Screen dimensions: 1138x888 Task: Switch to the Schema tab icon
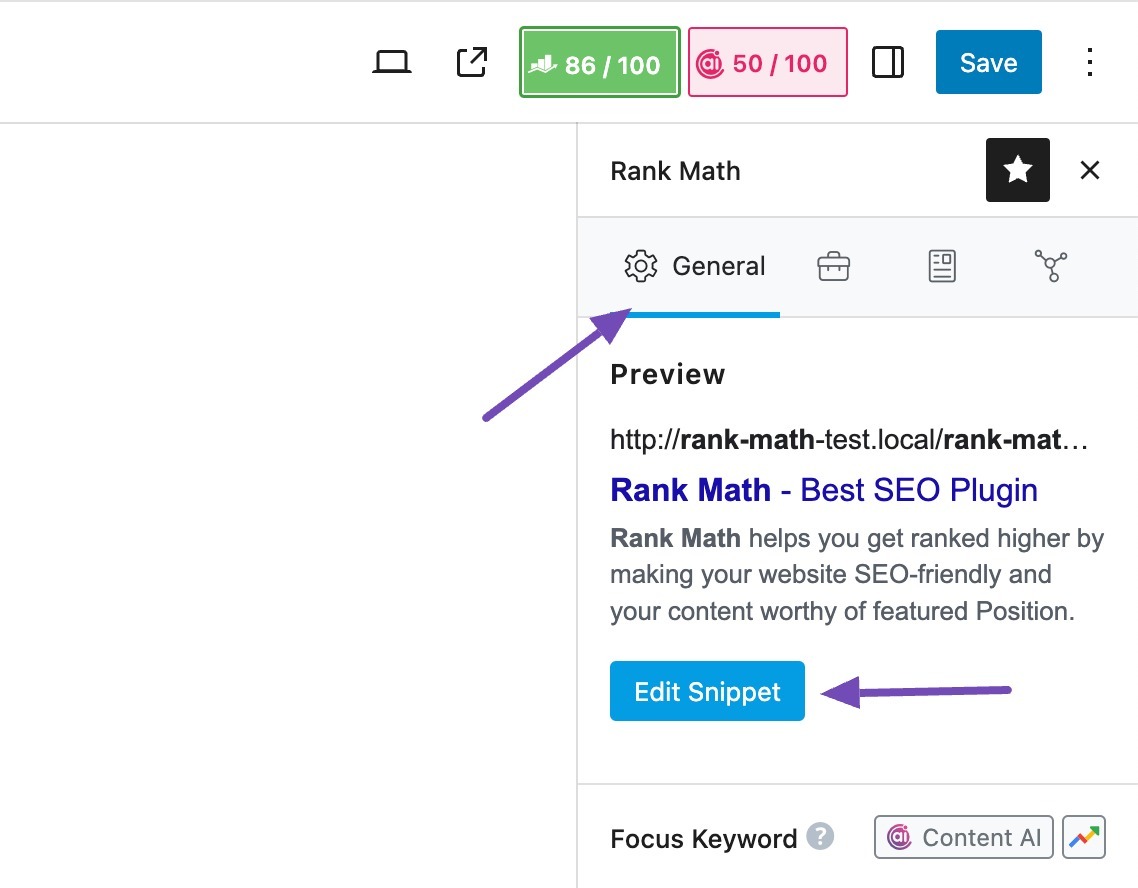[x=941, y=265]
